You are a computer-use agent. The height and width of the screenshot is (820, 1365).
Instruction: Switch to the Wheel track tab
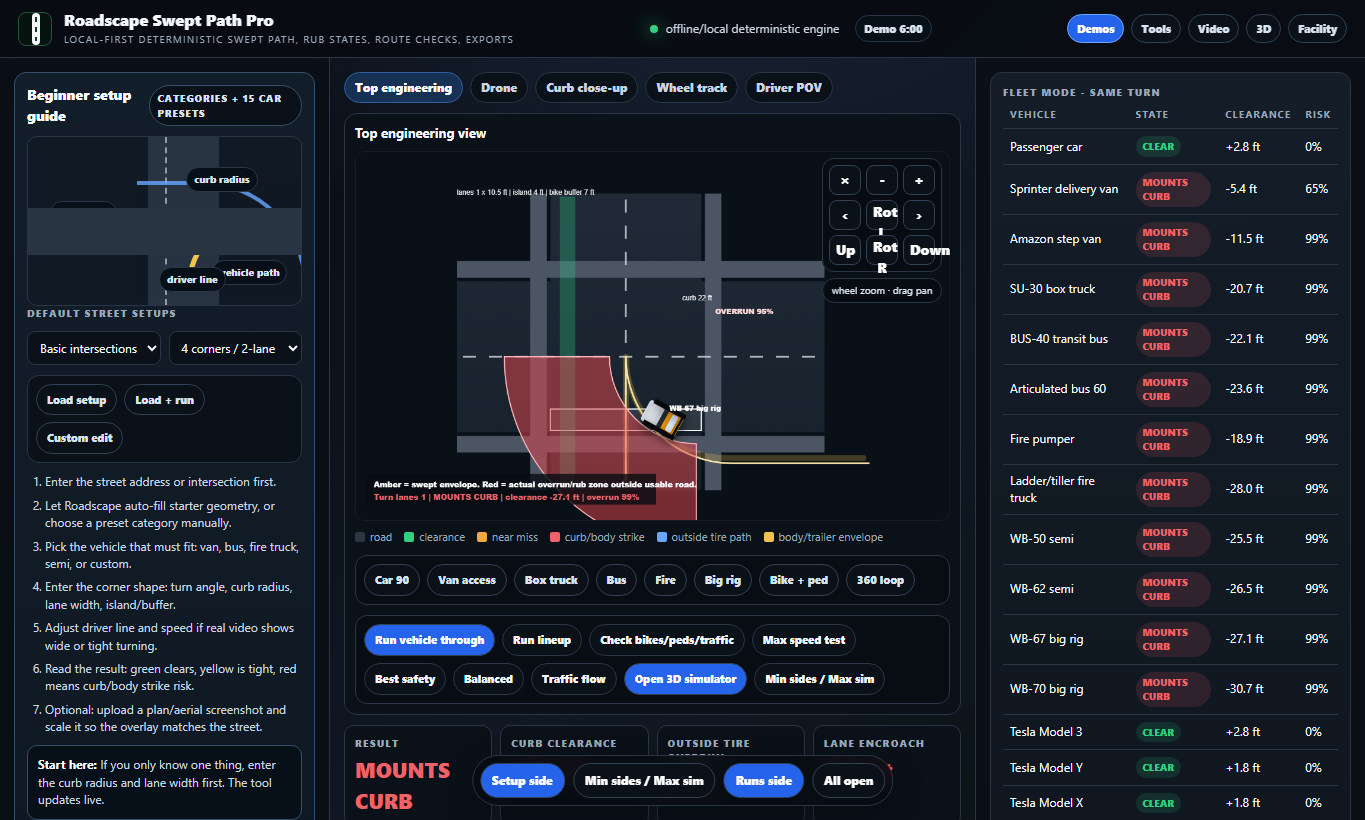coord(692,88)
